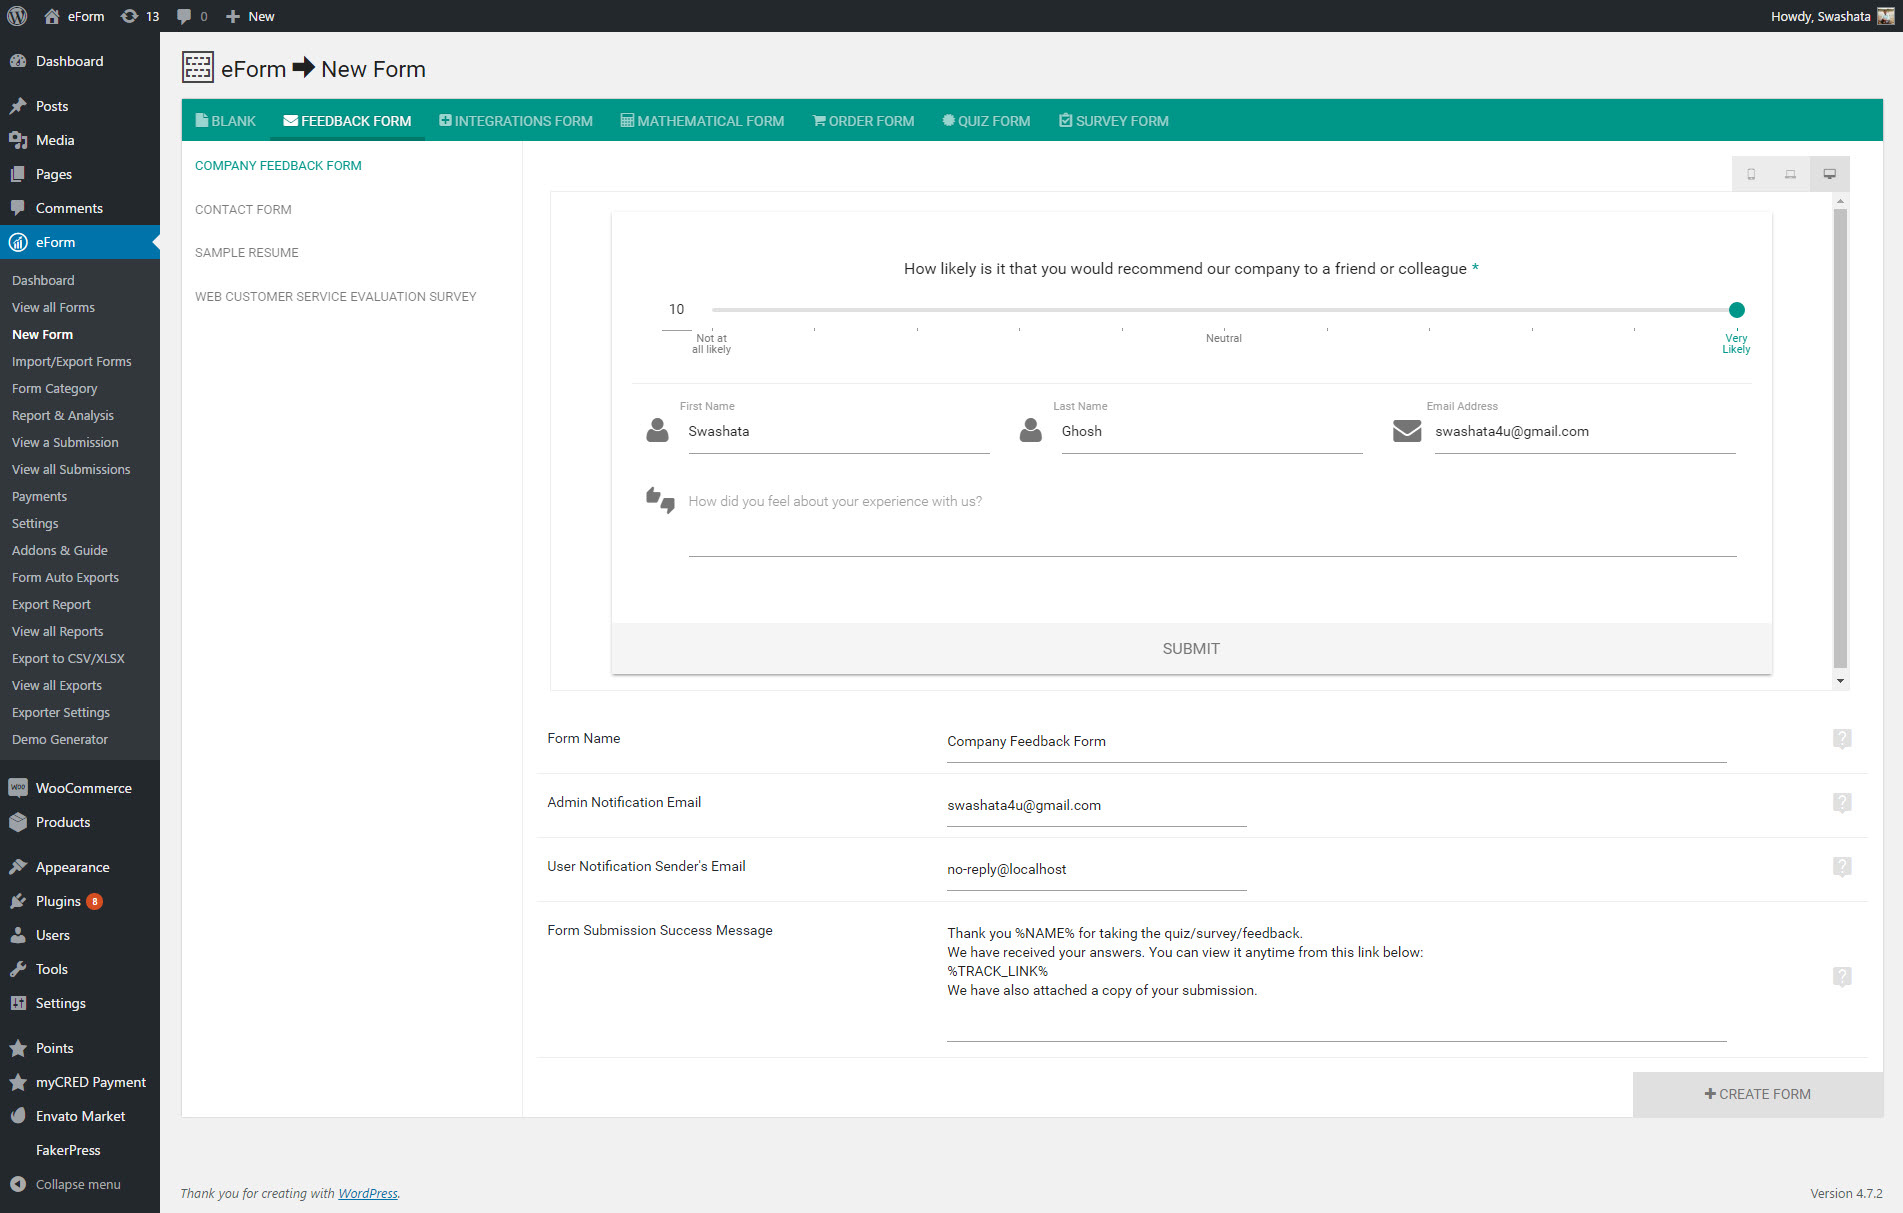Image resolution: width=1903 pixels, height=1213 pixels.
Task: Open the Admin Notification Email help icon
Action: tap(1843, 803)
